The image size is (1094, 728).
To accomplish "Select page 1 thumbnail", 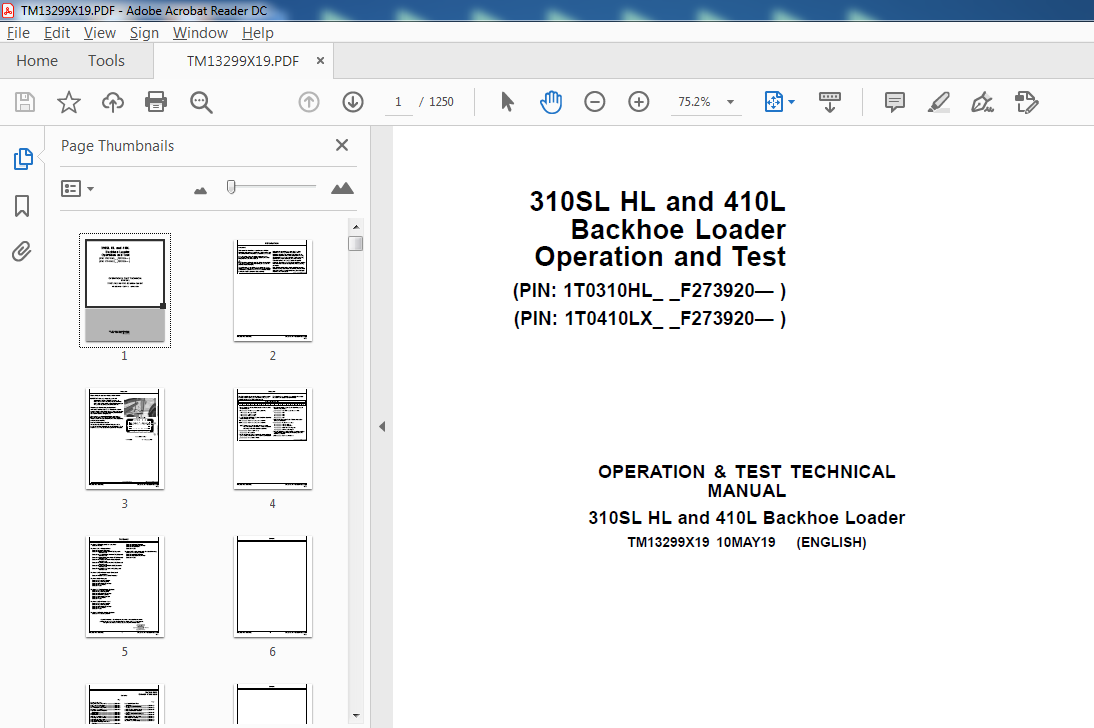I will 125,290.
